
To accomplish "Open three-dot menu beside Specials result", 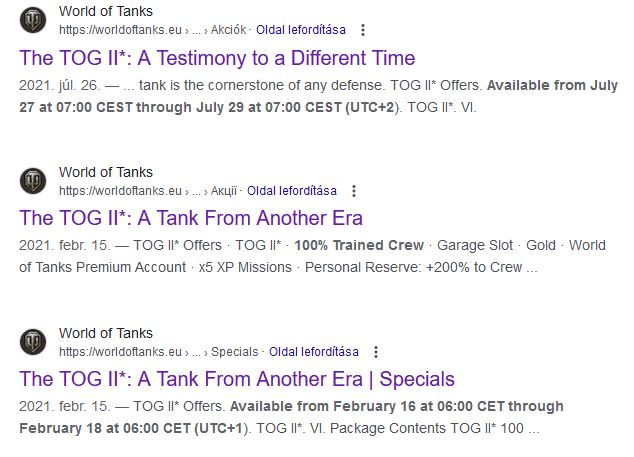I will (x=376, y=352).
